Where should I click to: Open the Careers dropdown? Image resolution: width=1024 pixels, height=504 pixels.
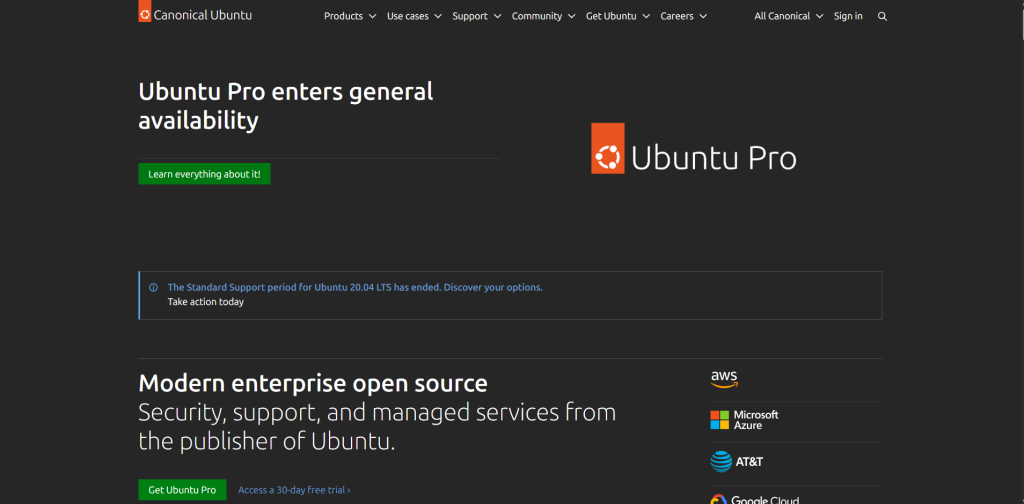pyautogui.click(x=684, y=16)
